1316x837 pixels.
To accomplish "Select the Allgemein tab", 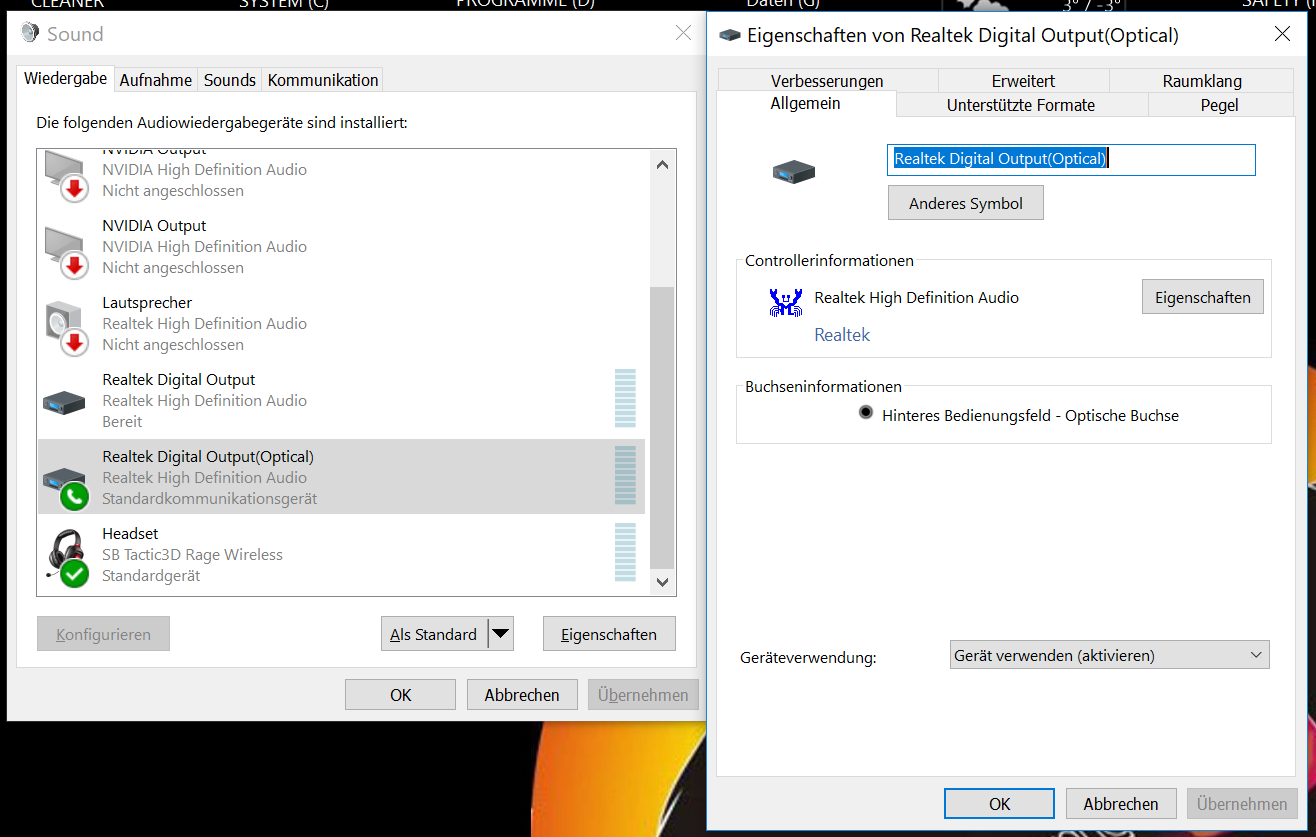I will click(806, 104).
